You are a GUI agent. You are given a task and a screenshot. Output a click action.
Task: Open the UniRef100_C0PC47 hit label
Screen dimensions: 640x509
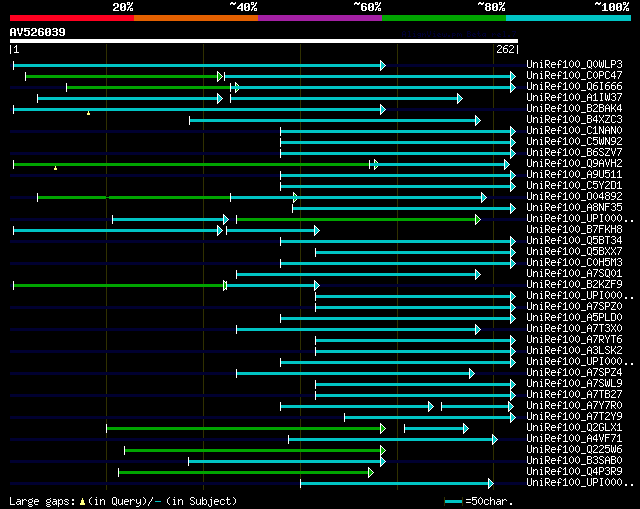click(x=574, y=76)
